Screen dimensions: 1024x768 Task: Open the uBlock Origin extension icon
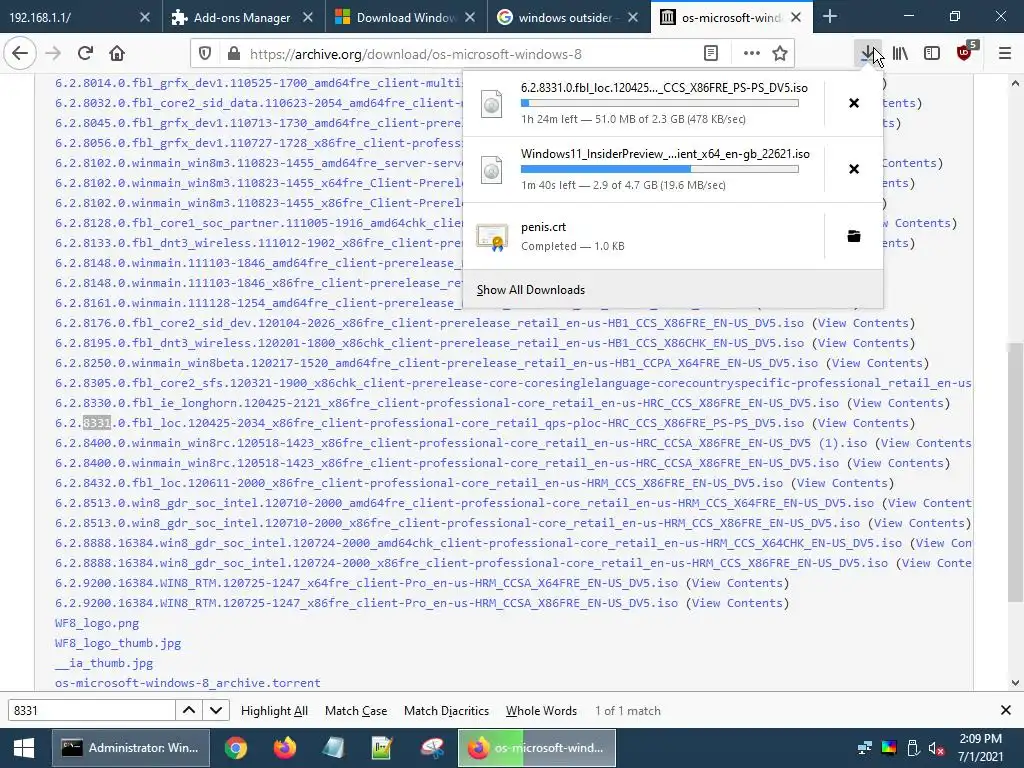(965, 52)
